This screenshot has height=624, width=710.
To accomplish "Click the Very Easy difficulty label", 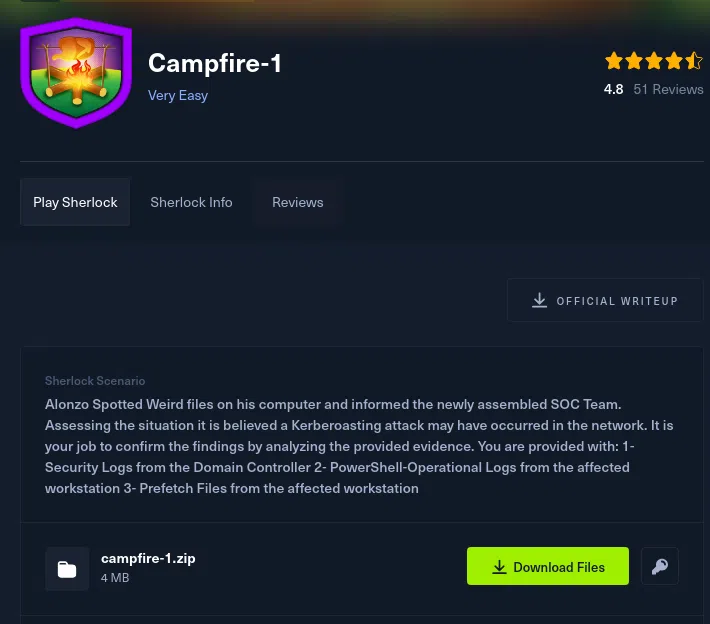I will click(178, 96).
